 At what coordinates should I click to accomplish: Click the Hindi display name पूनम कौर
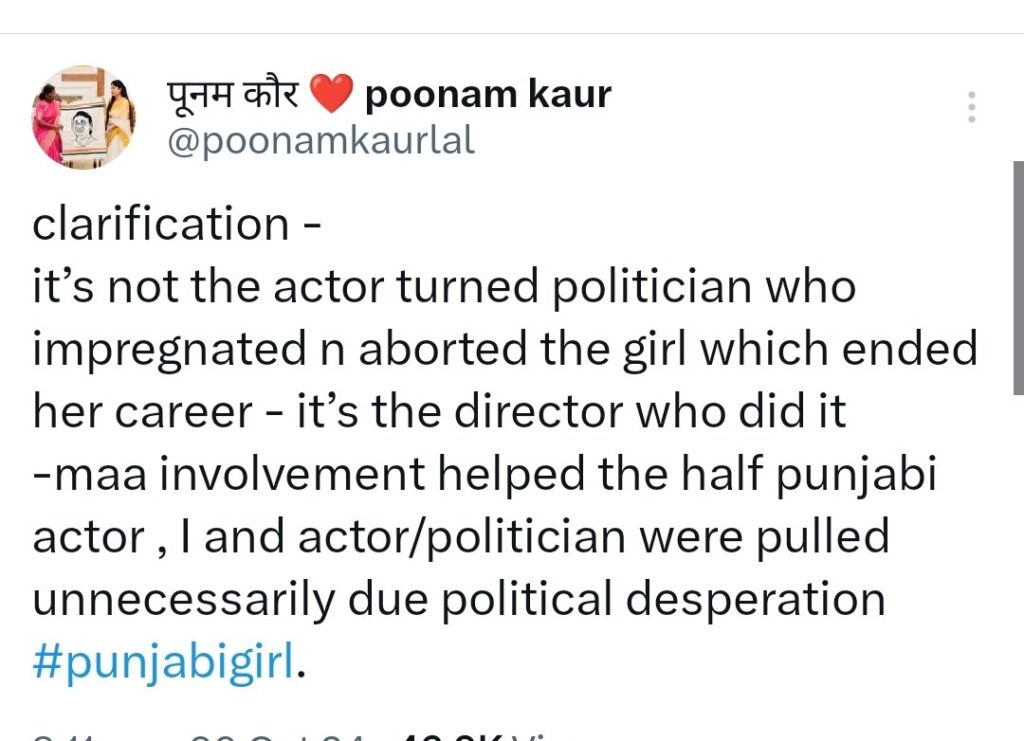pyautogui.click(x=232, y=96)
